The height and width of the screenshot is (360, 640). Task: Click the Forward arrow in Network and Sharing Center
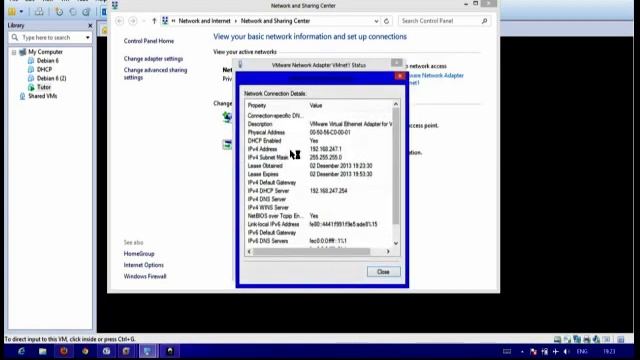click(x=133, y=21)
